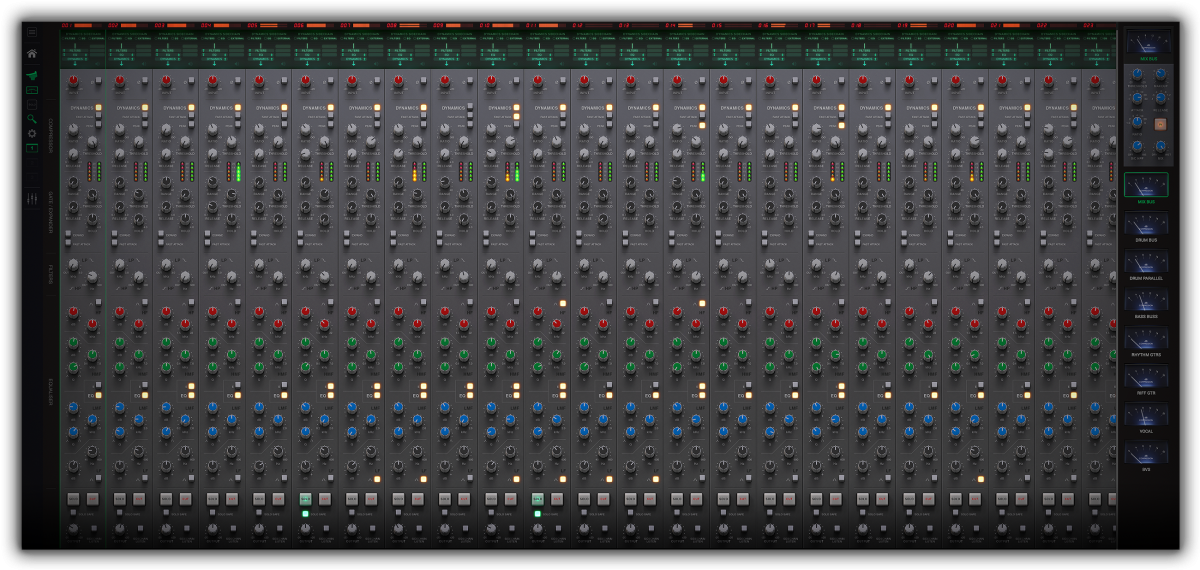Click compressor threshold knob on channel 002

pos(139,142)
